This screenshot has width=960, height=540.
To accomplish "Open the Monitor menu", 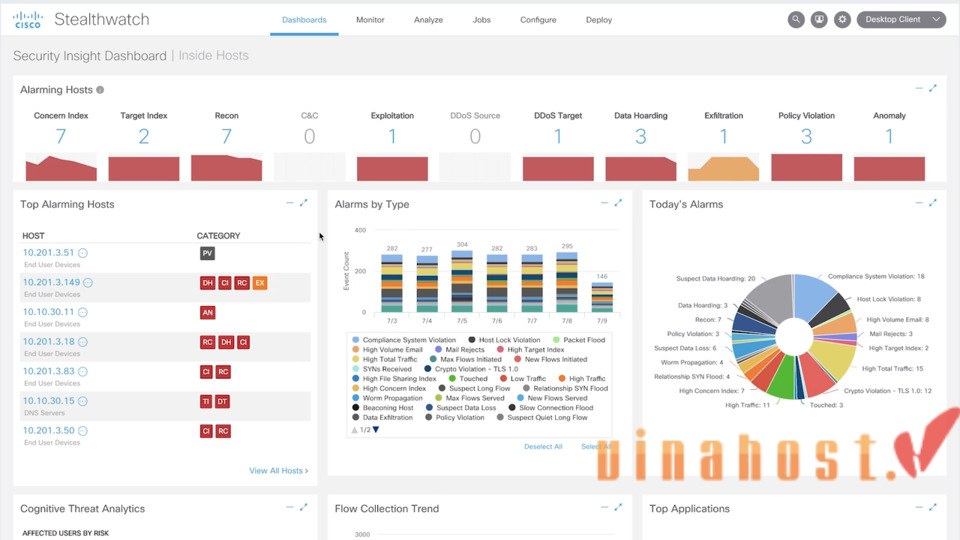I will point(370,20).
